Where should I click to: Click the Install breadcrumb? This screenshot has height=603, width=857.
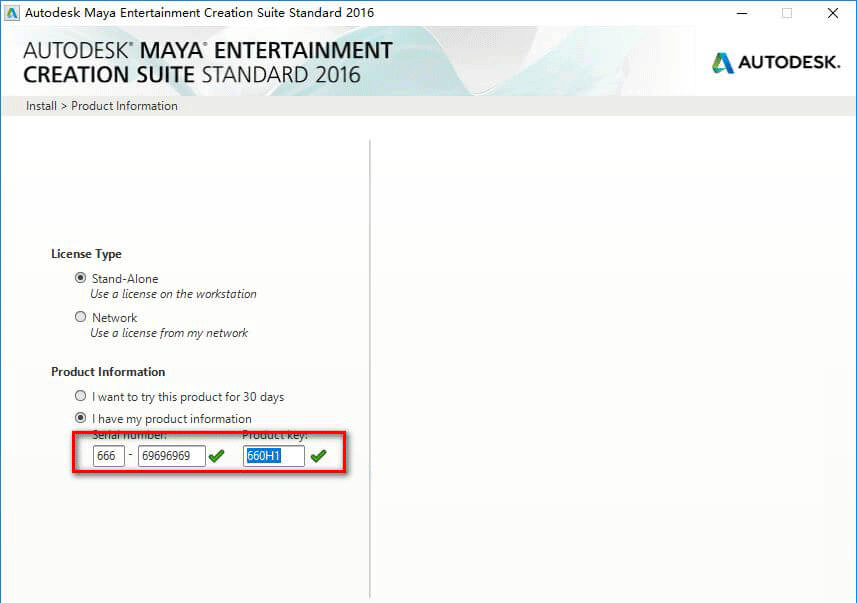click(x=41, y=106)
